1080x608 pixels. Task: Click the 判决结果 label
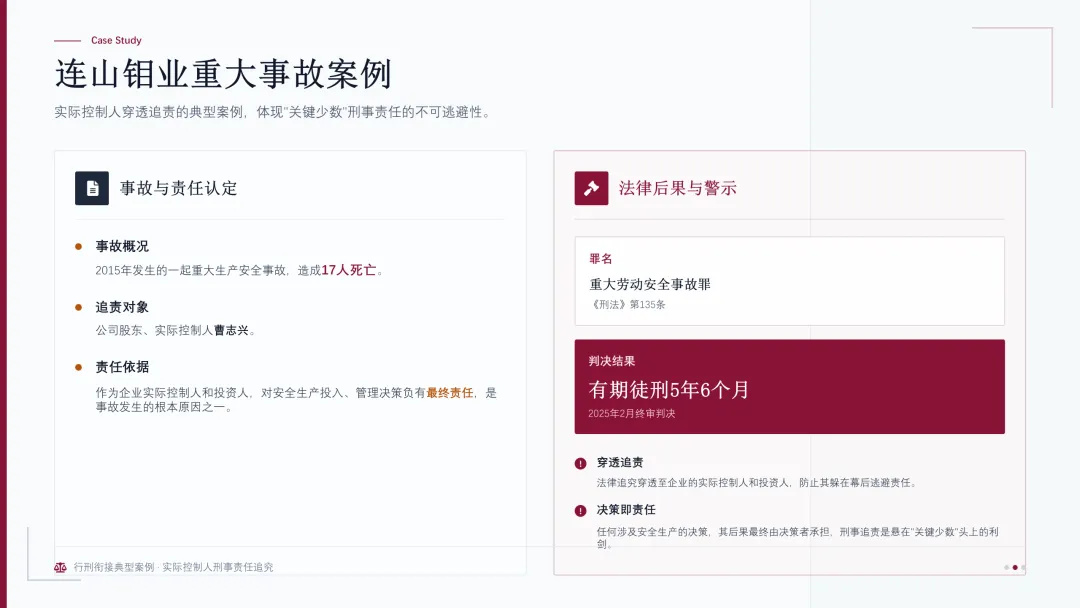click(612, 361)
